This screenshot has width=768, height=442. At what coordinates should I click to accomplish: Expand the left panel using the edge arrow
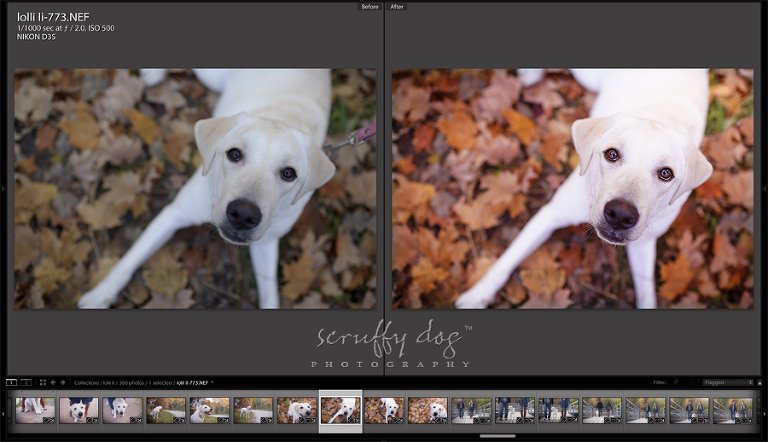tap(3, 188)
